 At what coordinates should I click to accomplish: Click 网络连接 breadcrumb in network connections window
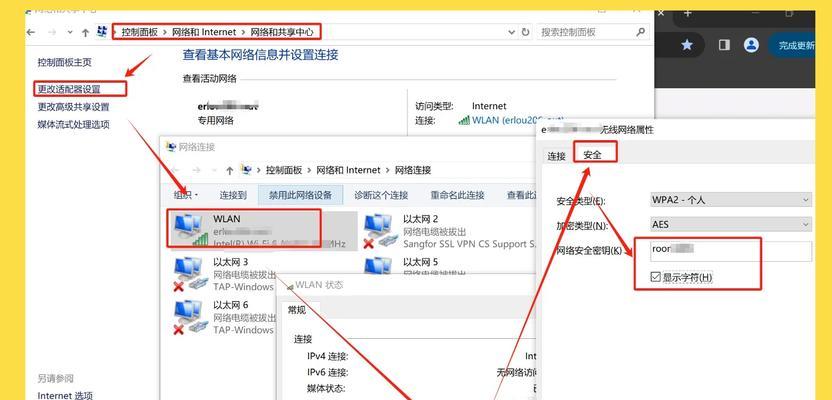[x=413, y=170]
